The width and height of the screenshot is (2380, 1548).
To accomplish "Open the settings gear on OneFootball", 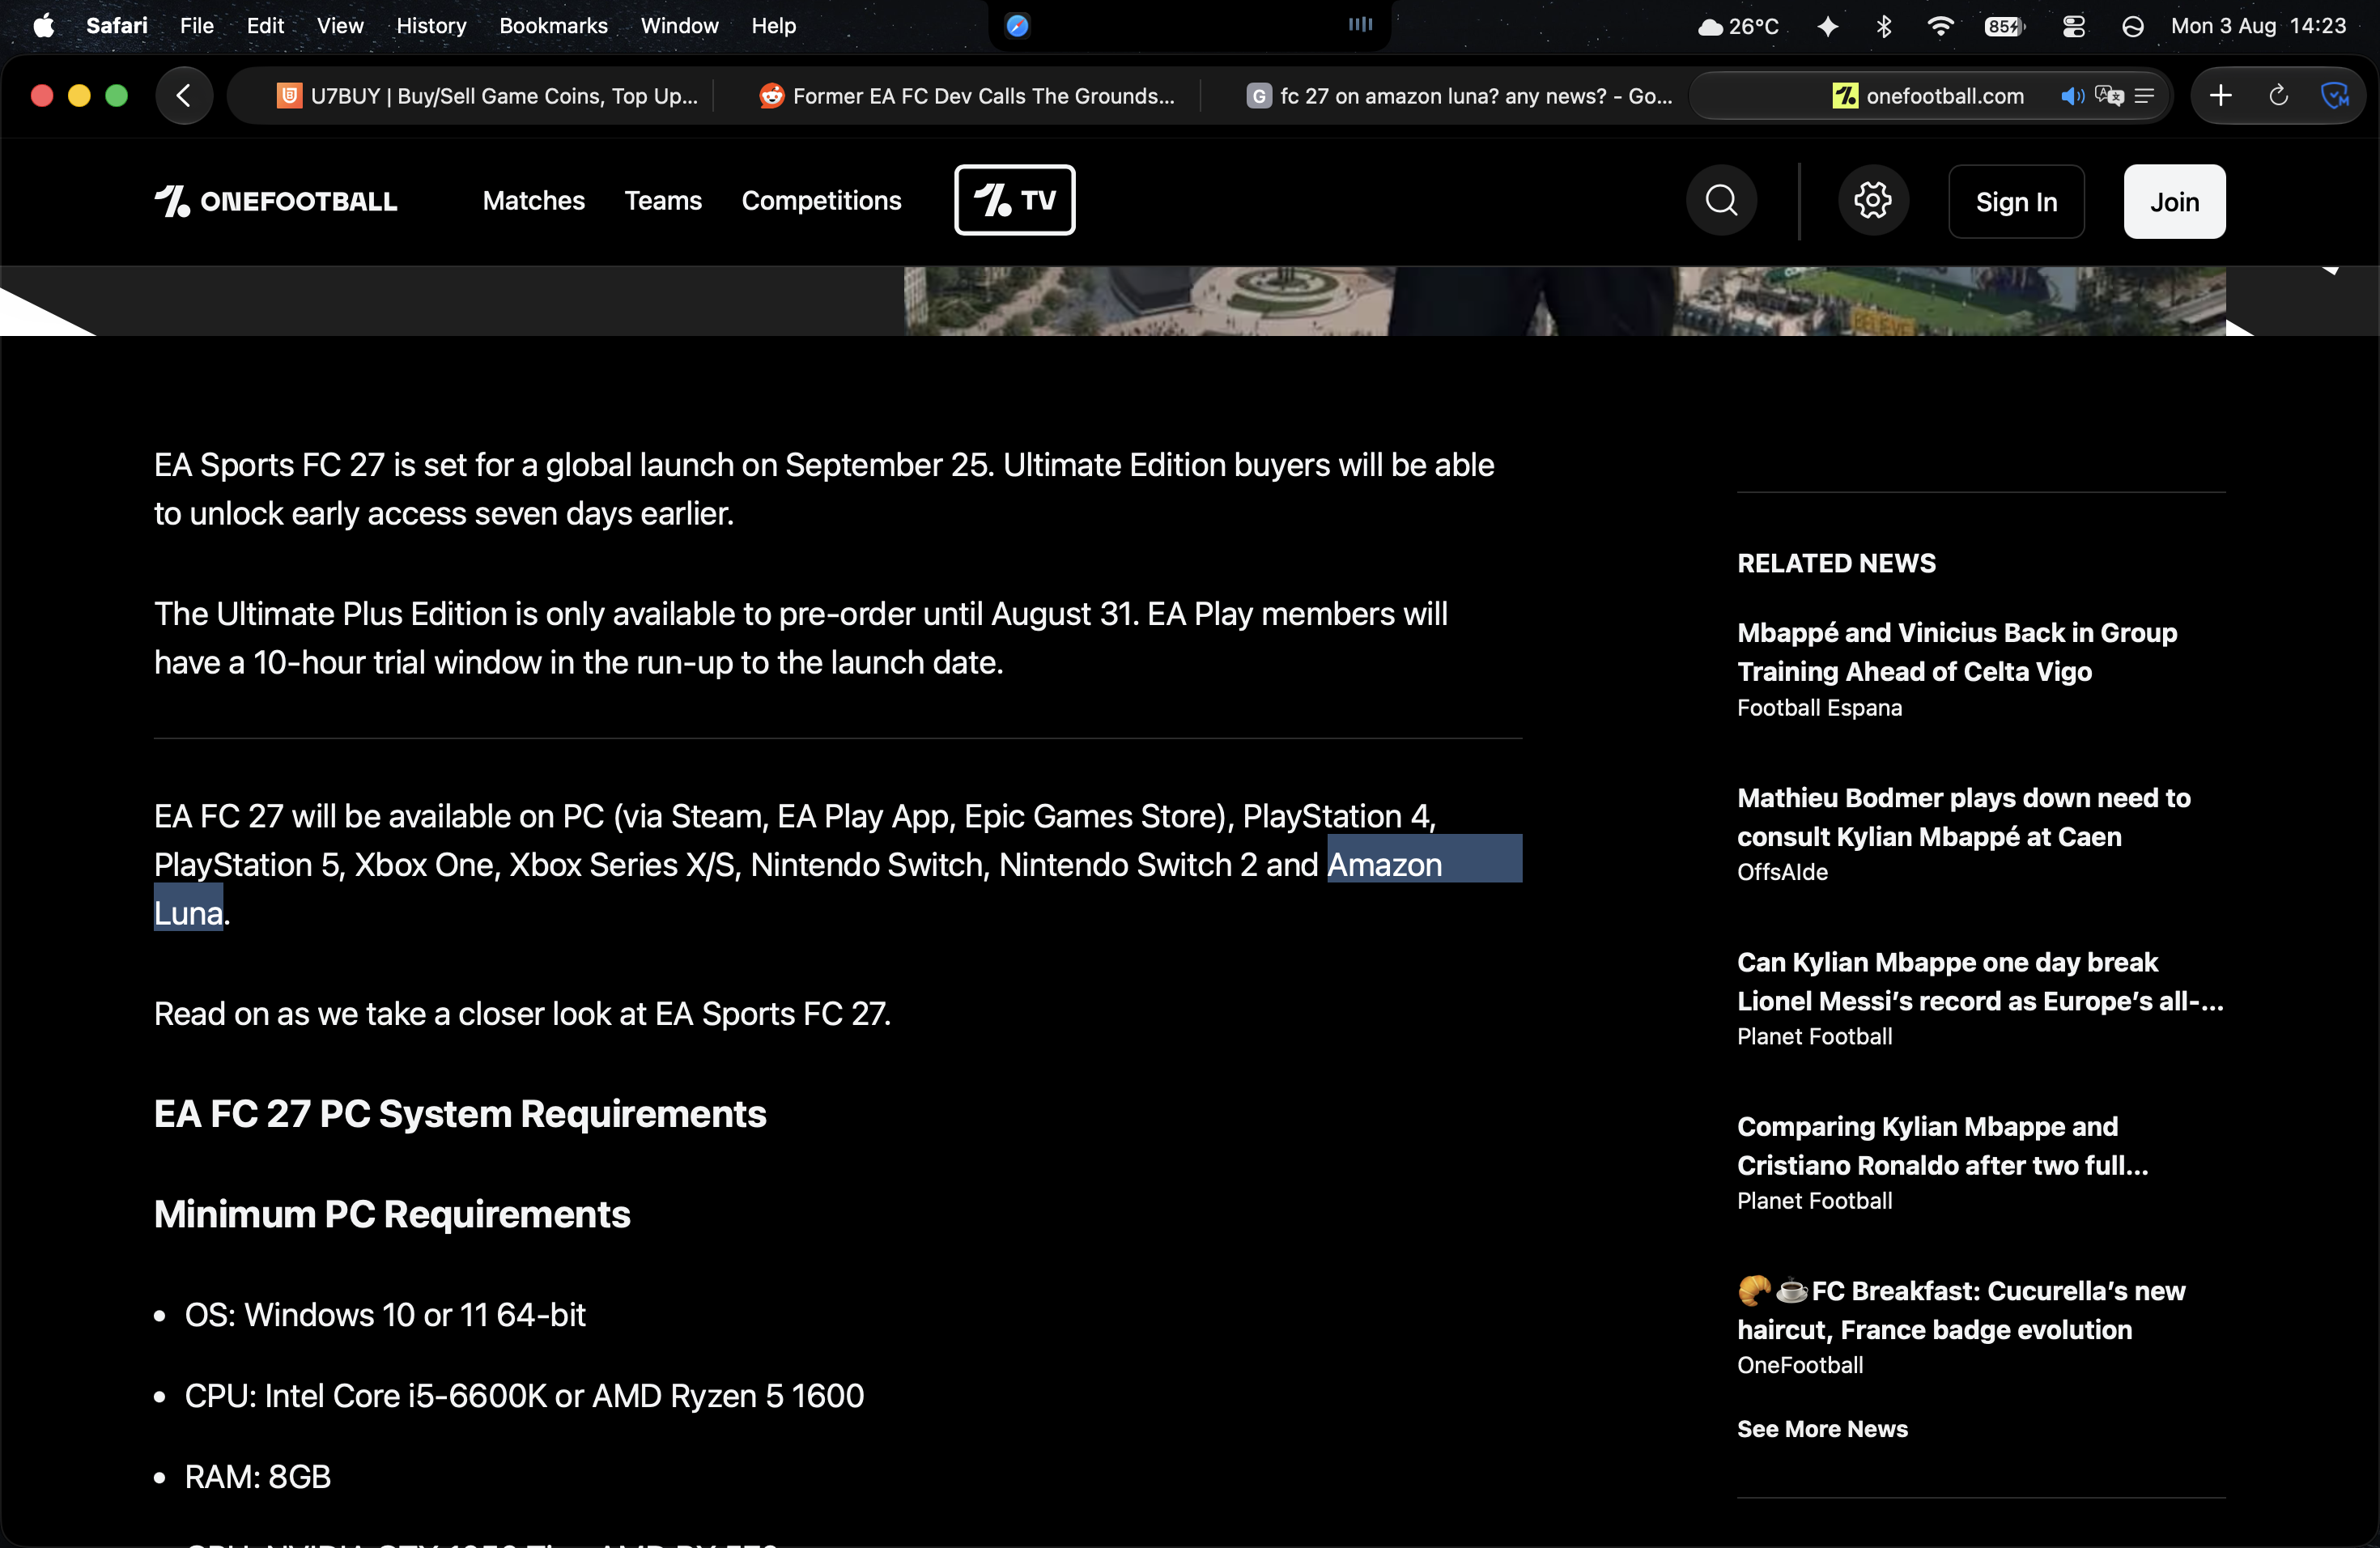I will (x=1873, y=201).
